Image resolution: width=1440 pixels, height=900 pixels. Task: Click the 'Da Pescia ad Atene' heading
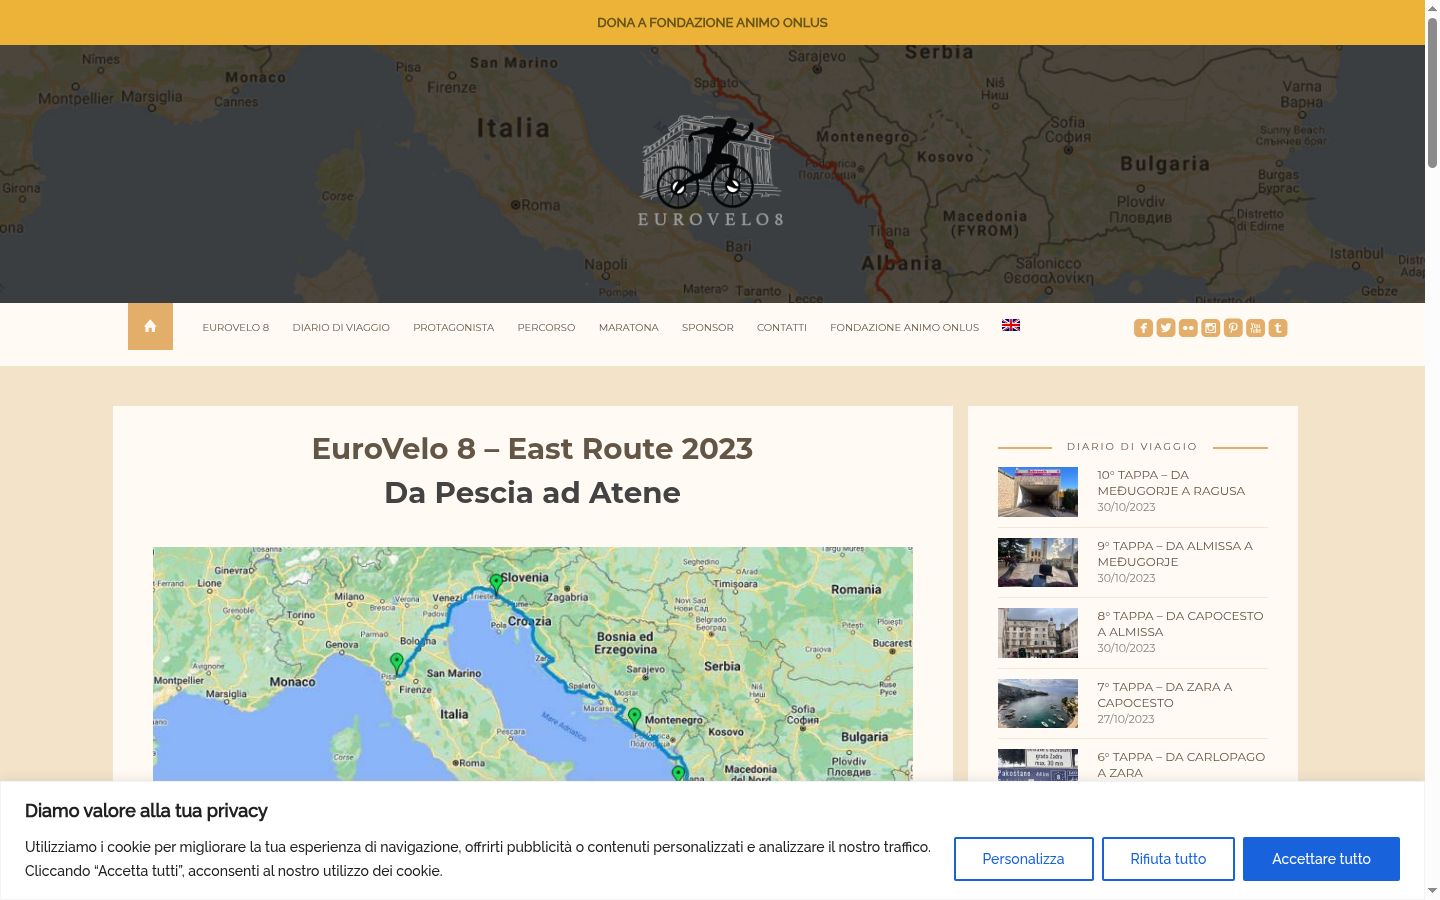tap(532, 493)
